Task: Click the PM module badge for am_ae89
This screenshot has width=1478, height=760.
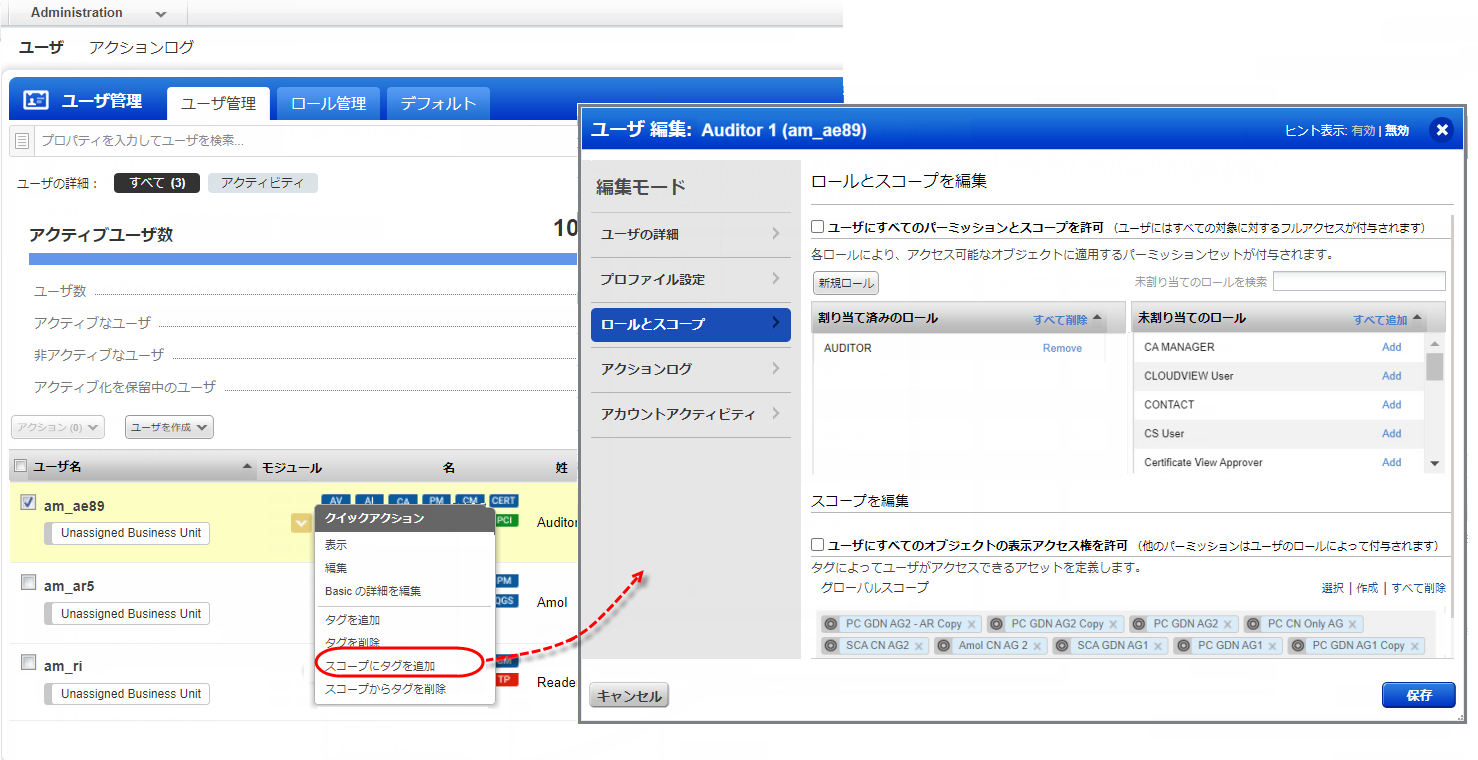Action: coord(436,501)
